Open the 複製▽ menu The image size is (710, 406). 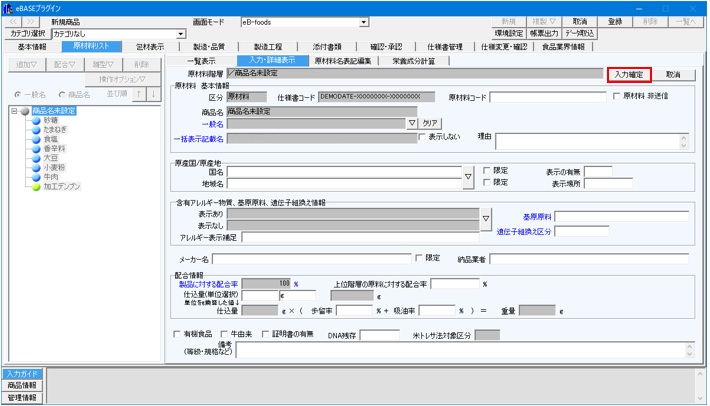pos(544,21)
